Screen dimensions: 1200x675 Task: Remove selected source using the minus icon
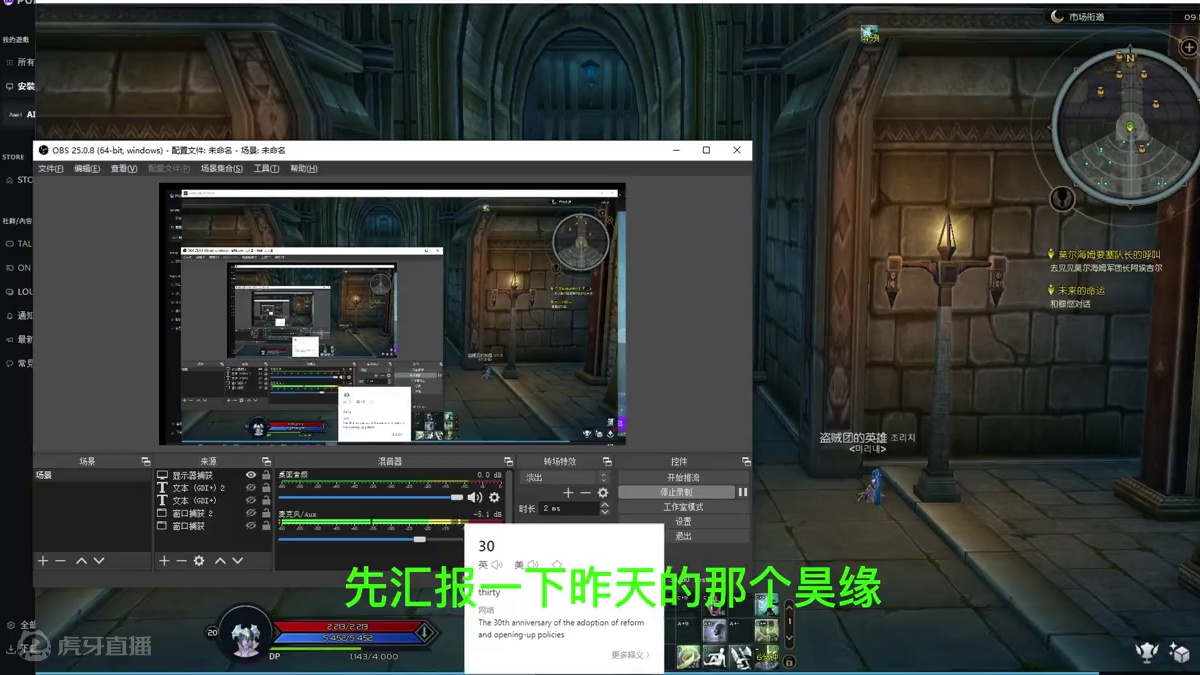(181, 561)
